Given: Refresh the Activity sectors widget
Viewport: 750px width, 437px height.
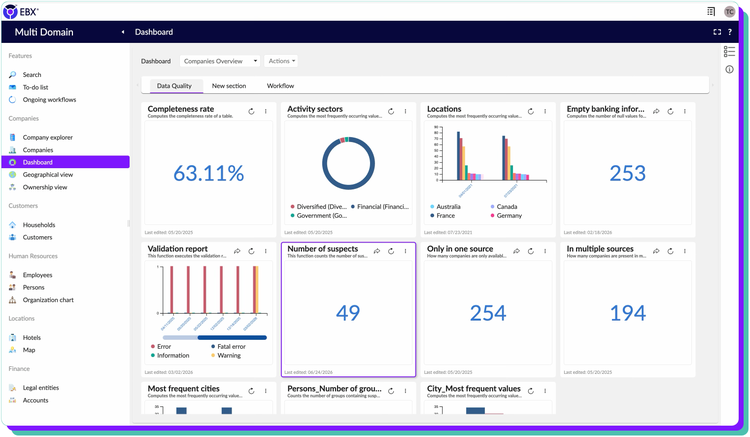Looking at the screenshot, I should pos(391,111).
